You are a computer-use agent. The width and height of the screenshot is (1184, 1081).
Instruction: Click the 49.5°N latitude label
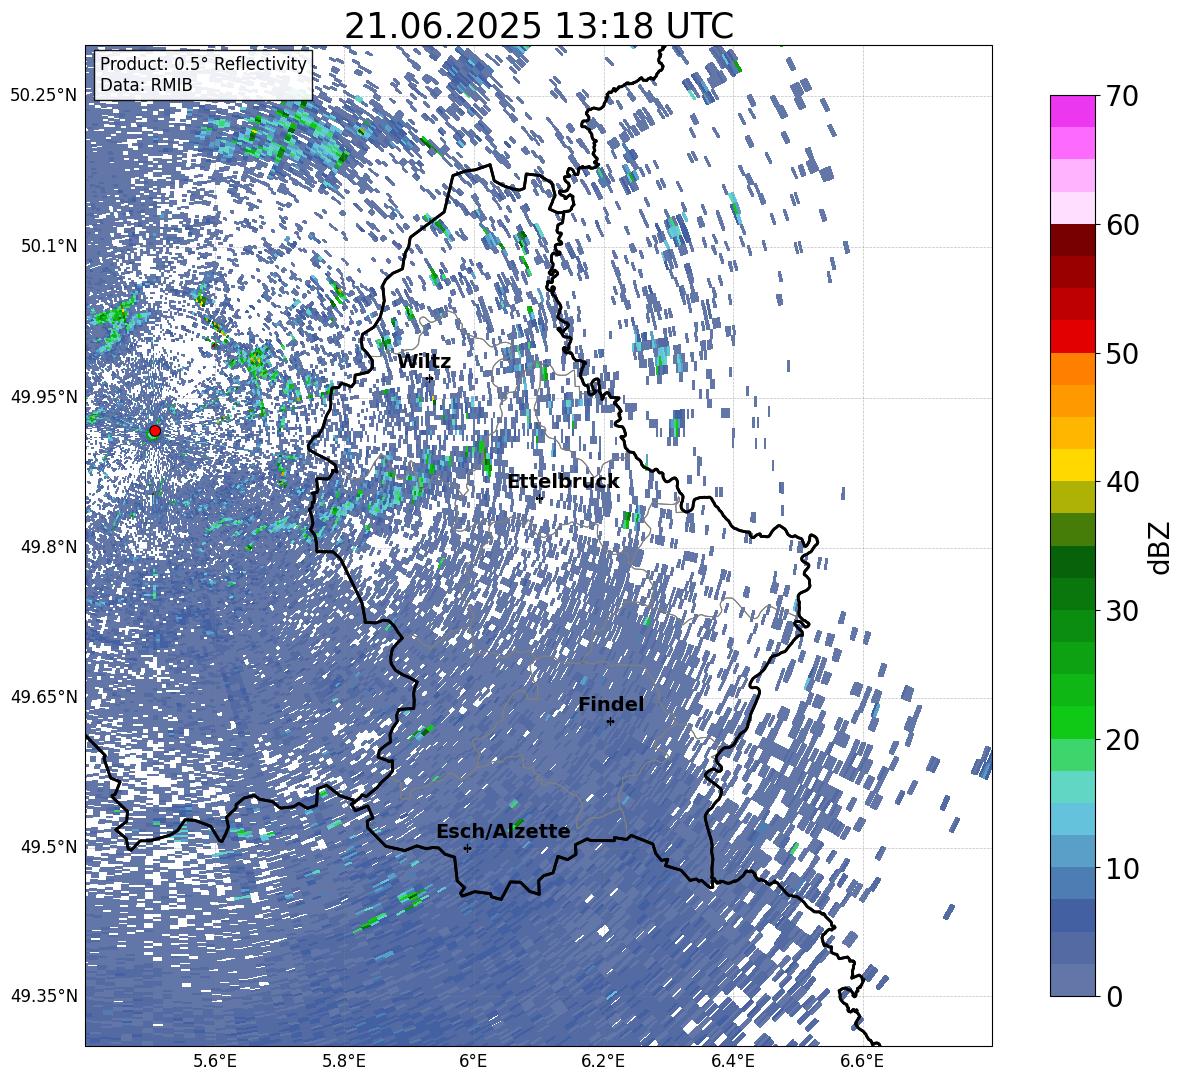[48, 846]
